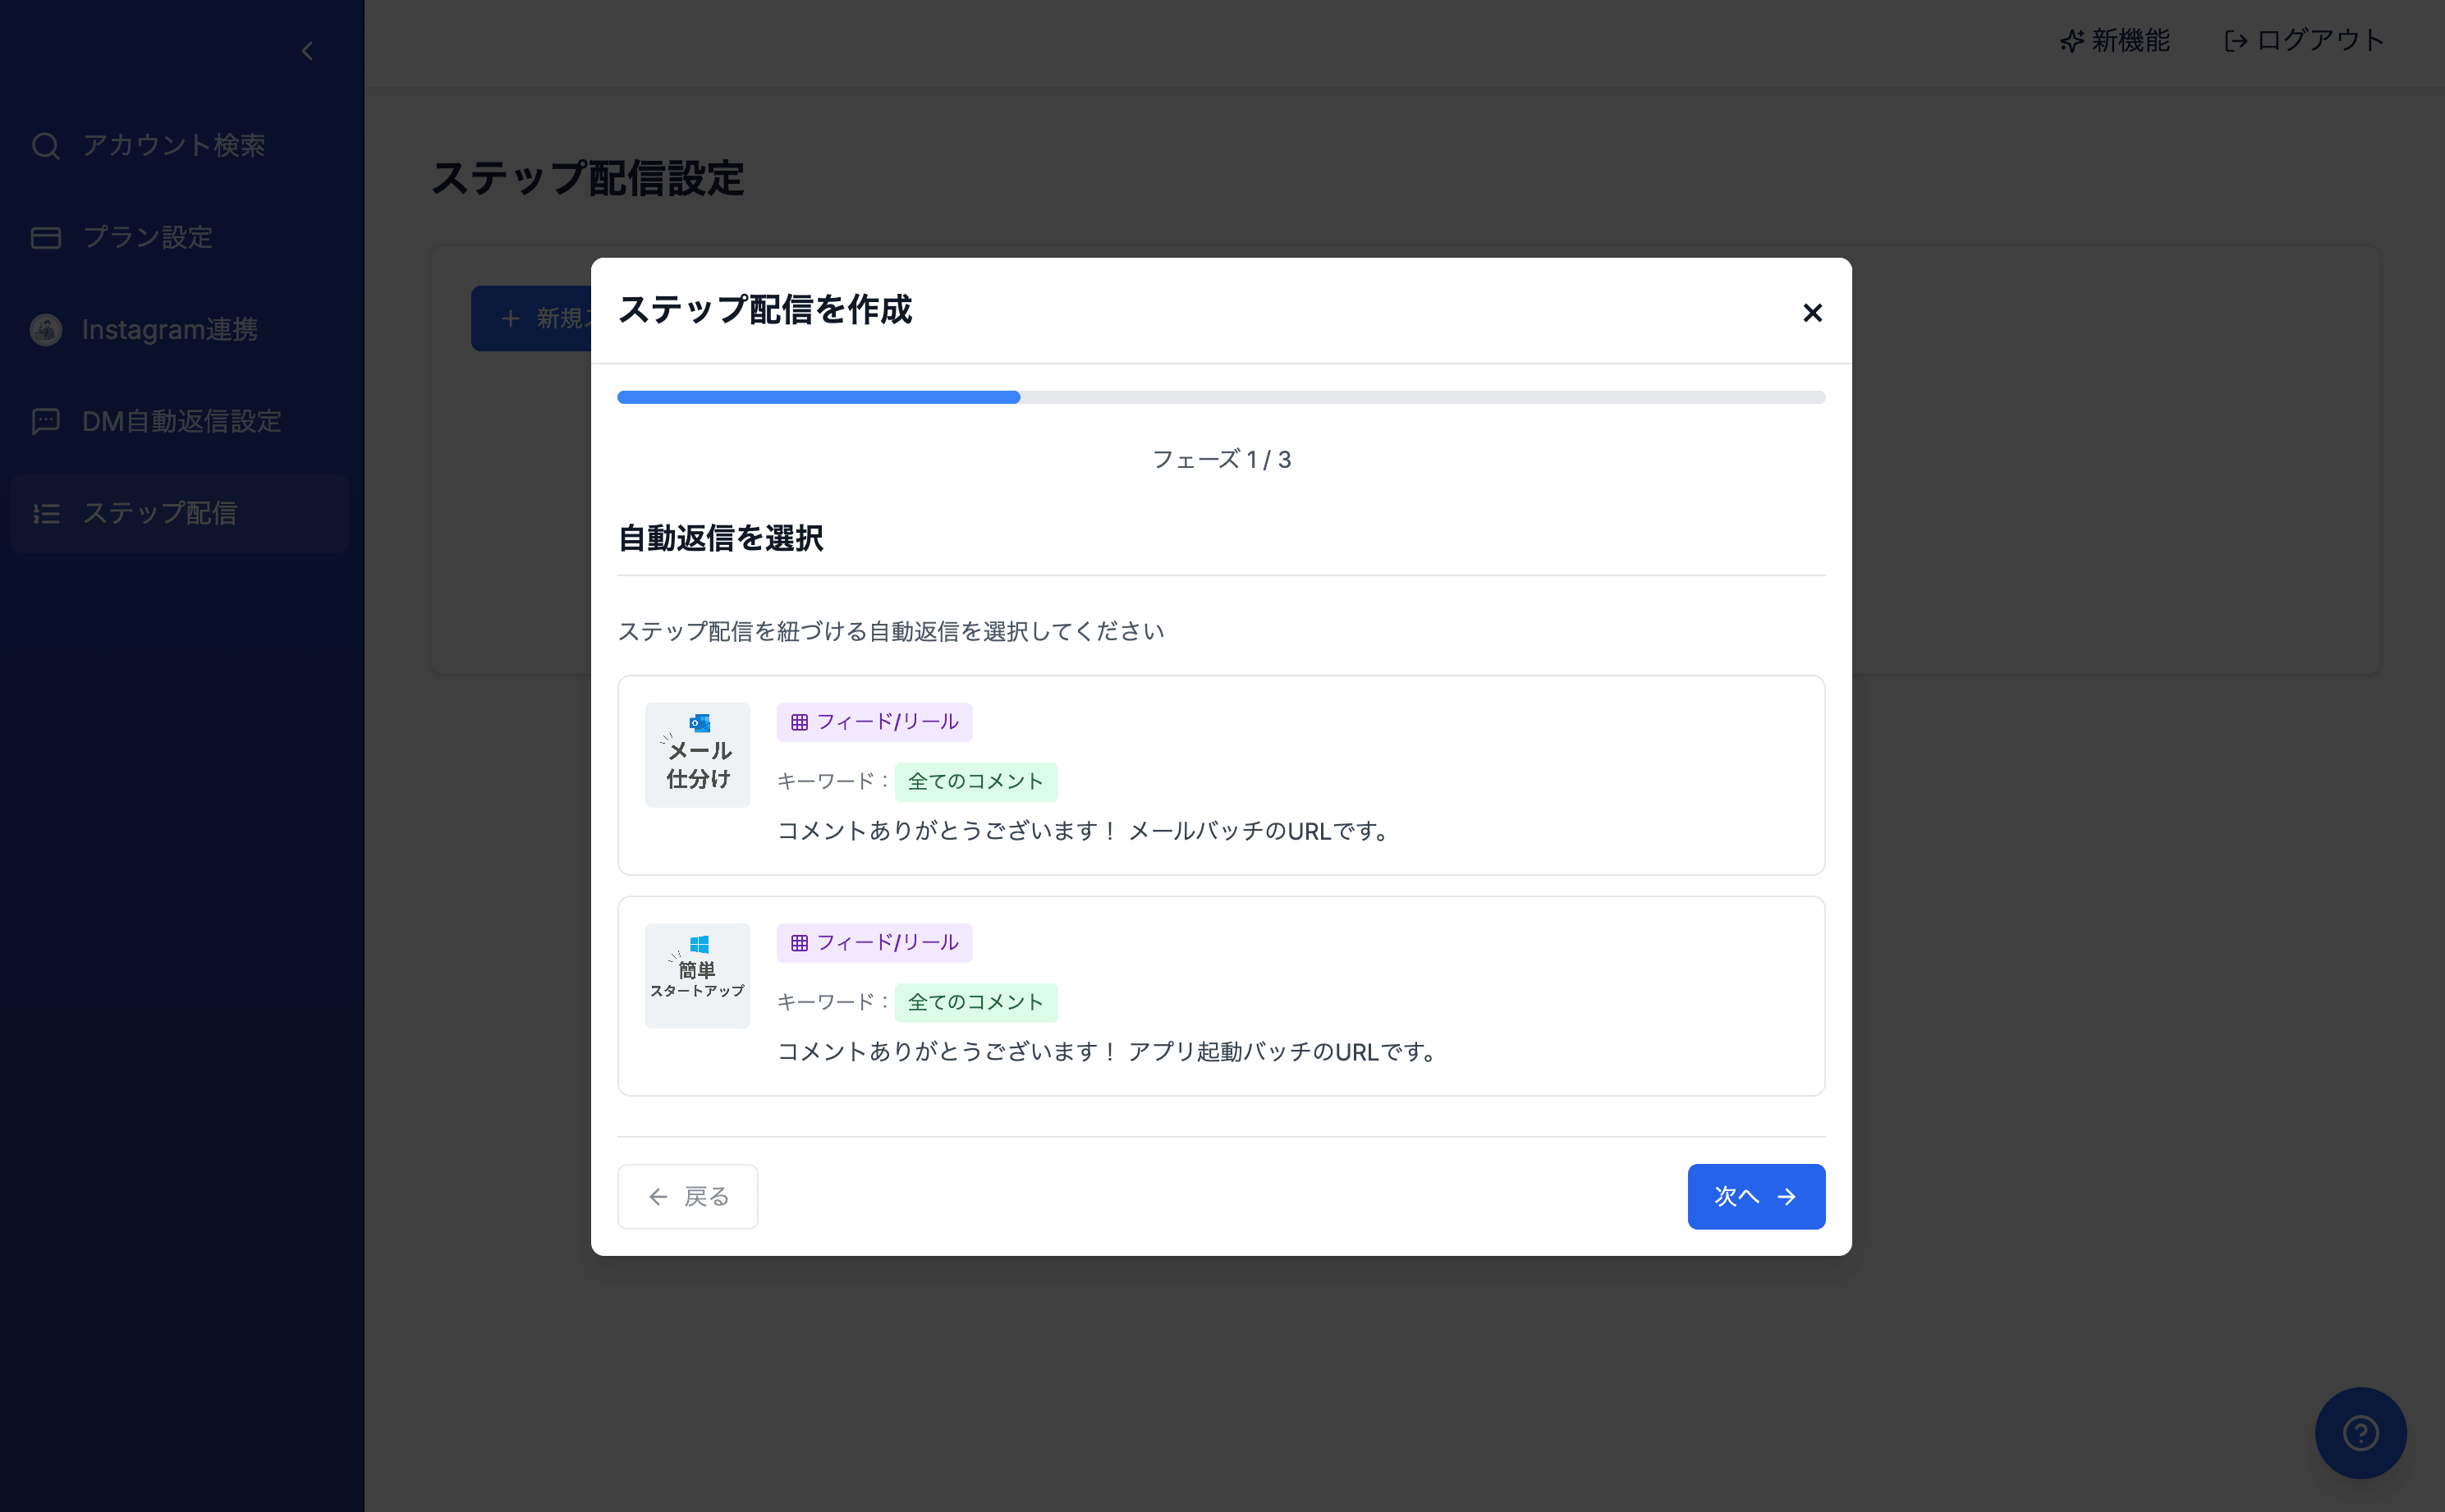Click 全てのコメント keyword in アプリ起動 card
Screen dimensions: 2445x1512
pos(976,1003)
